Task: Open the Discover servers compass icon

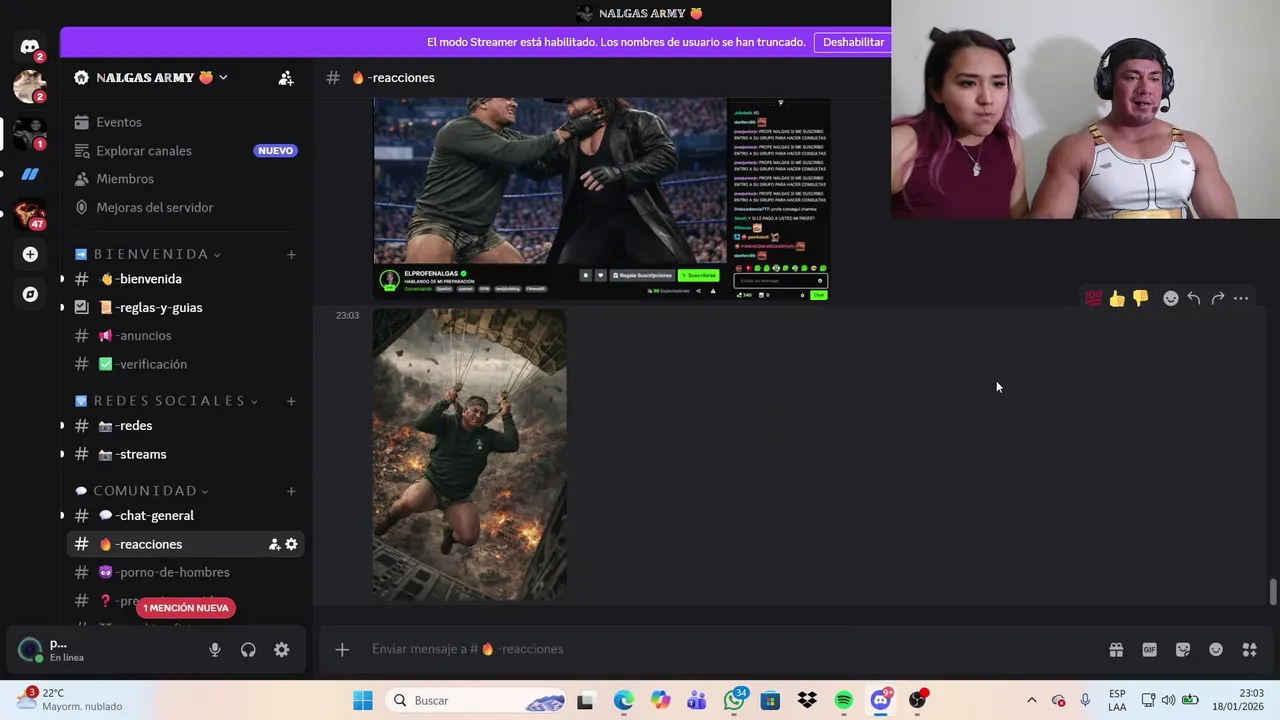Action: [x=30, y=294]
